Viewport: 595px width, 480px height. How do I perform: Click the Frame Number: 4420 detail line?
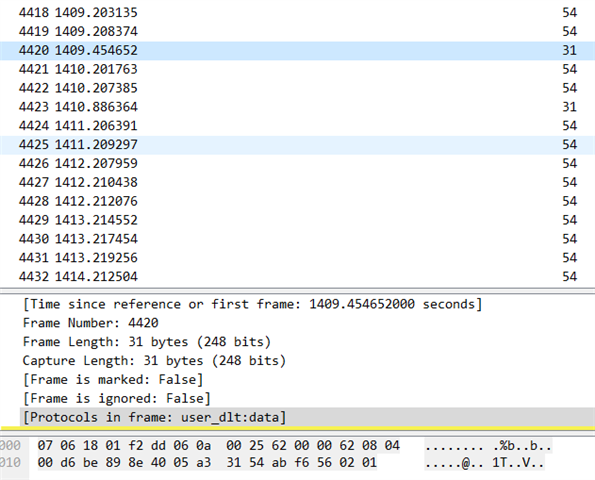pos(91,323)
